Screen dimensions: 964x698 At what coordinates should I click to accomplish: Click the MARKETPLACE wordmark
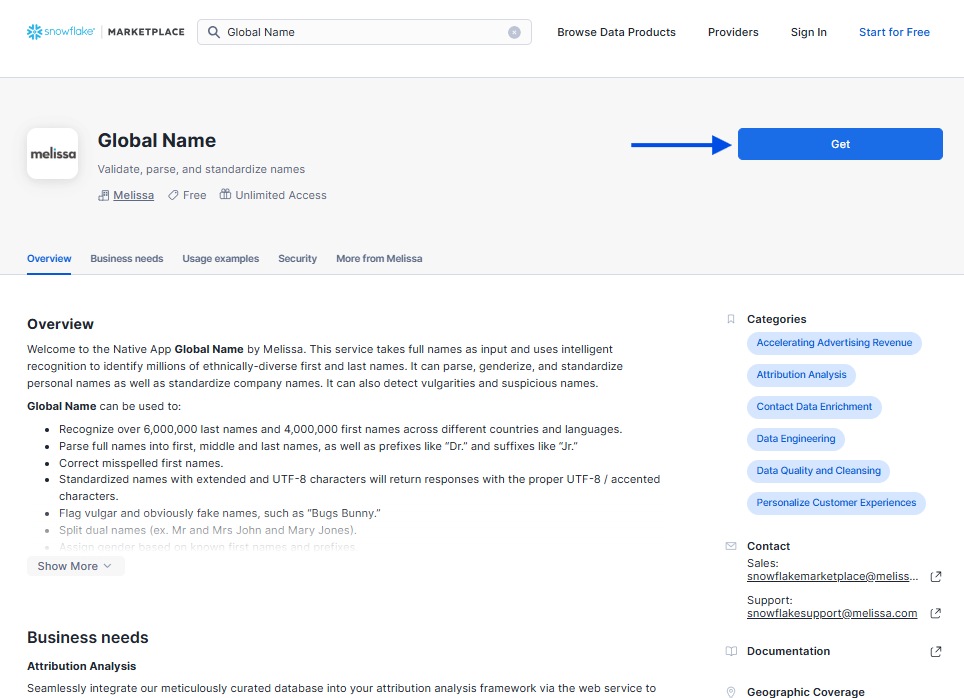pos(146,32)
